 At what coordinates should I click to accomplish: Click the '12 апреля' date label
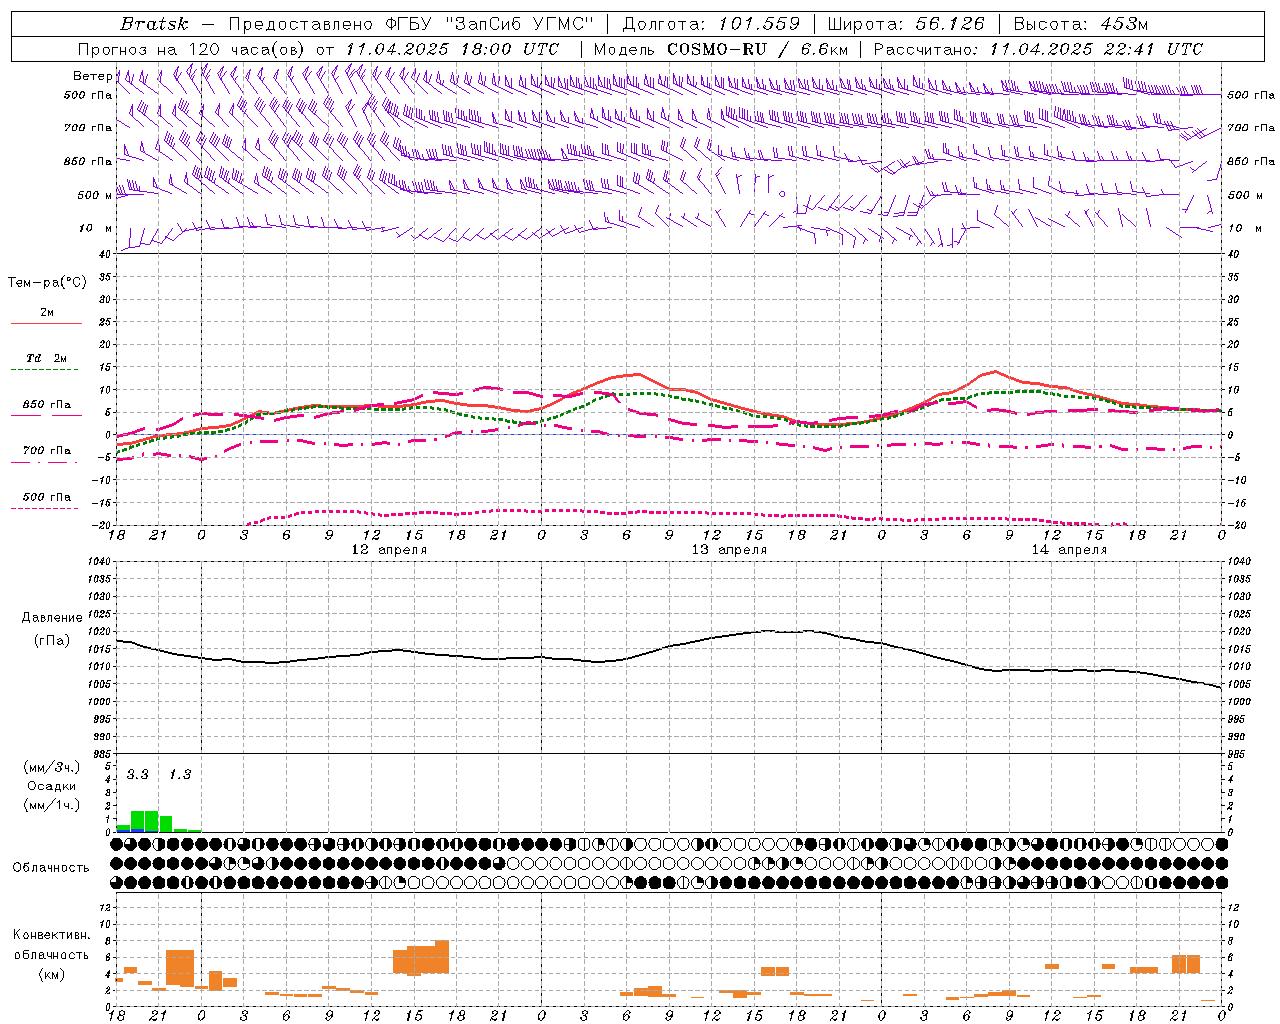tap(389, 550)
